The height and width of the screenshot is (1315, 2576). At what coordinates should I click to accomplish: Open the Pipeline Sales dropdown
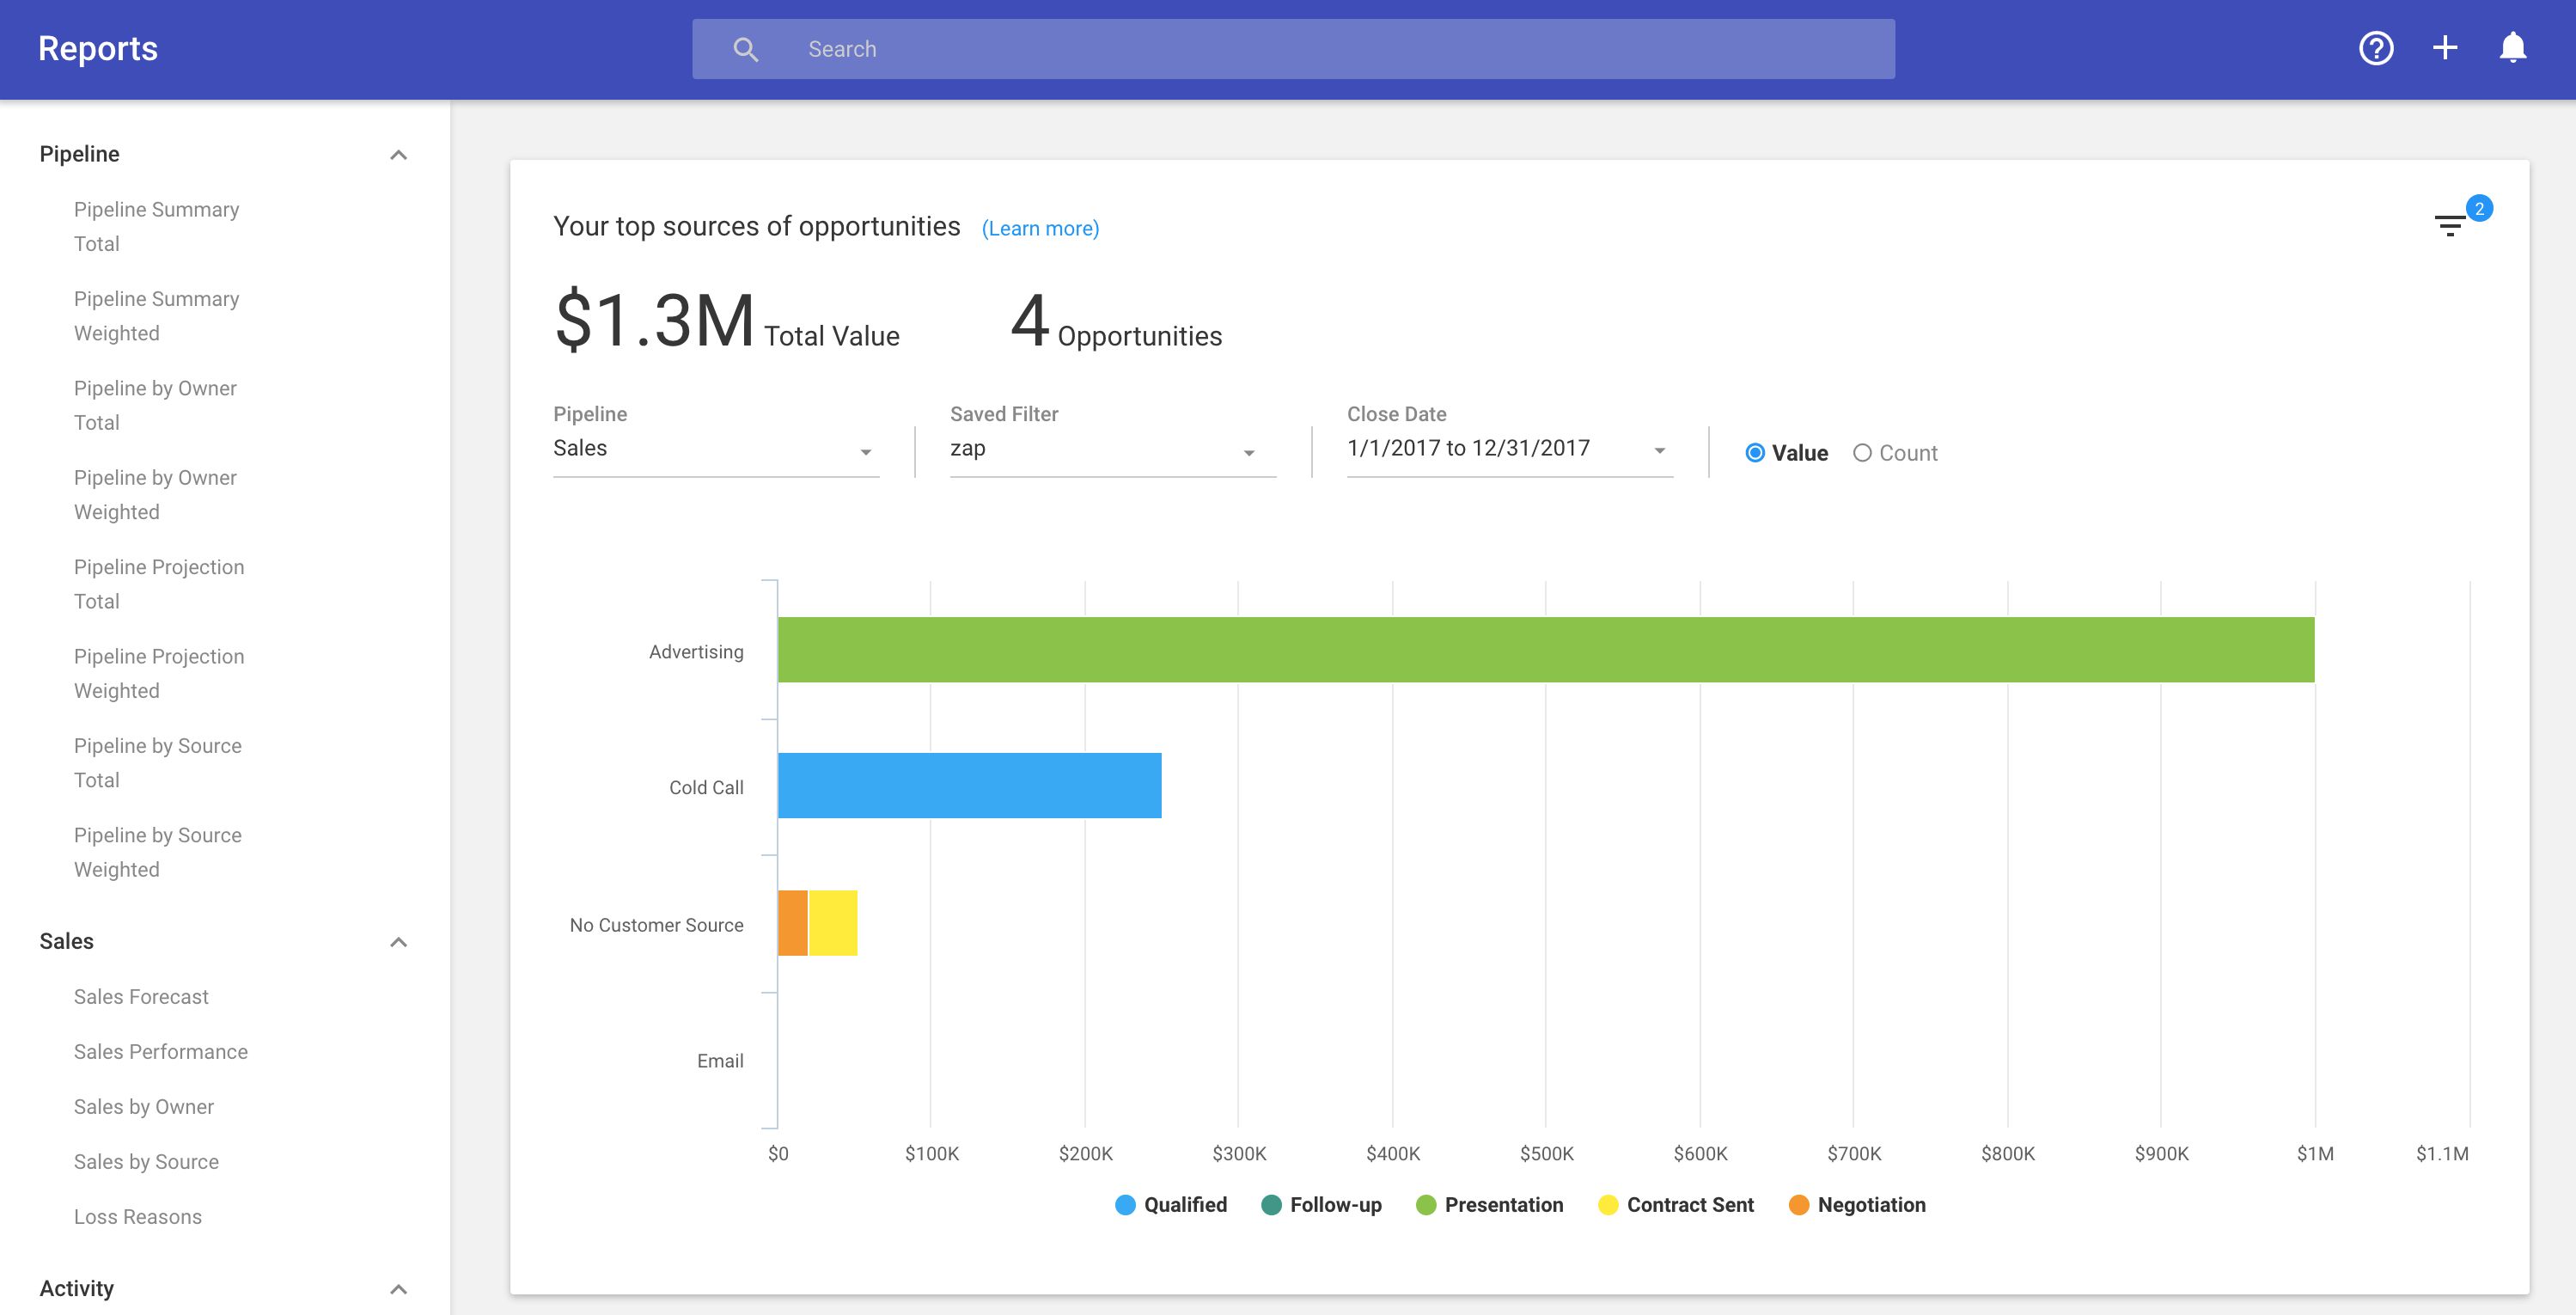click(715, 449)
